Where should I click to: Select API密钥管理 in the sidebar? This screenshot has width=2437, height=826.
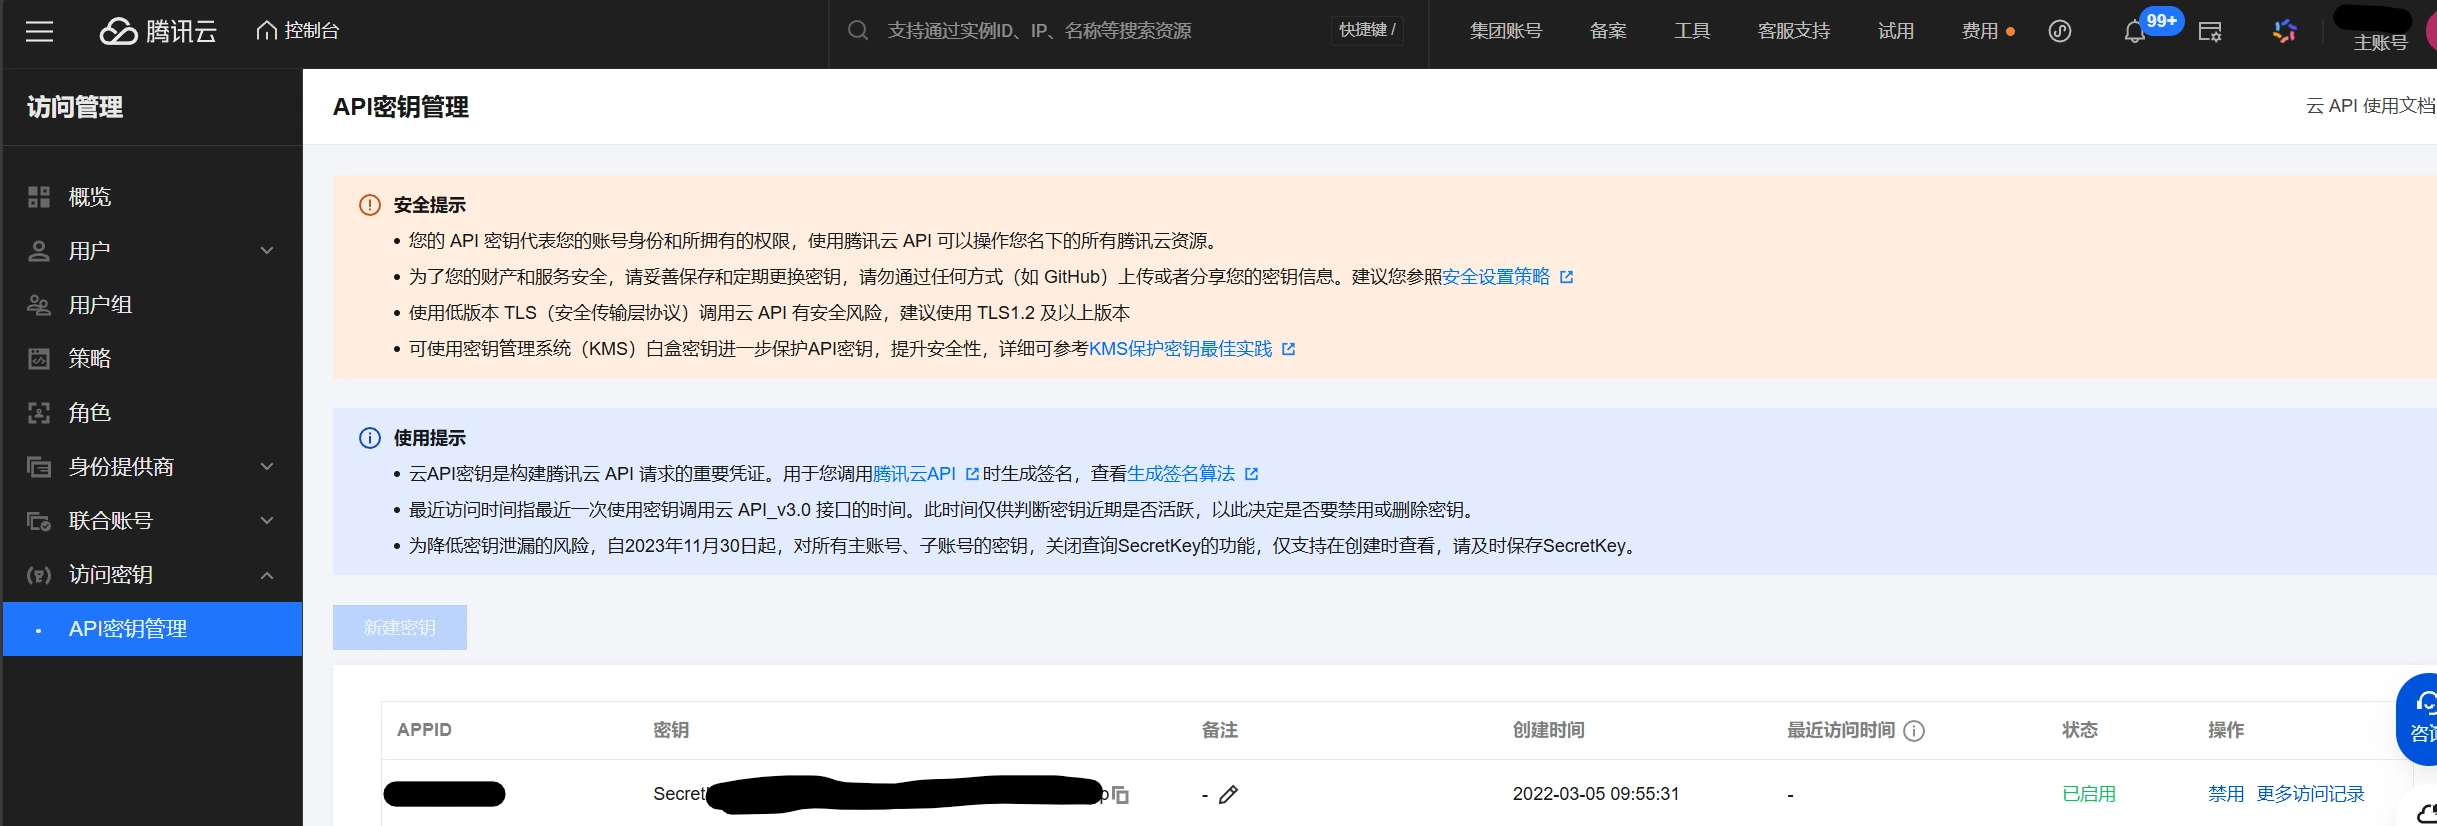152,629
